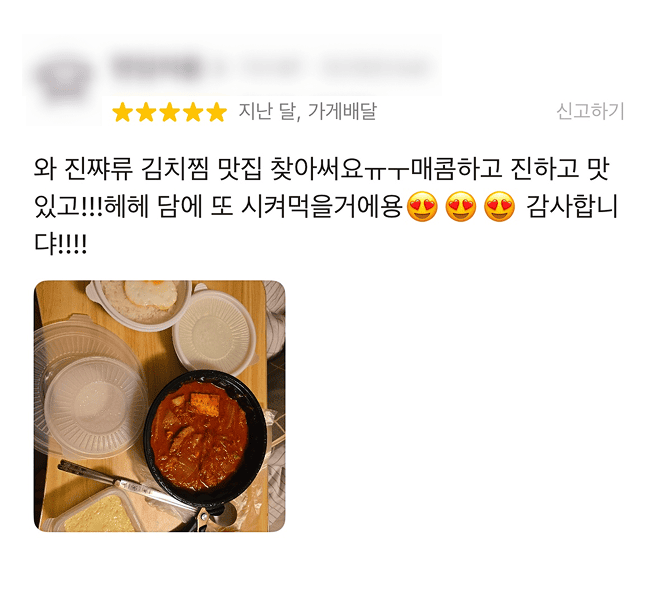Screen dimensions: 660x616
Task: Select the fifth yellow rating star
Action: point(217,112)
